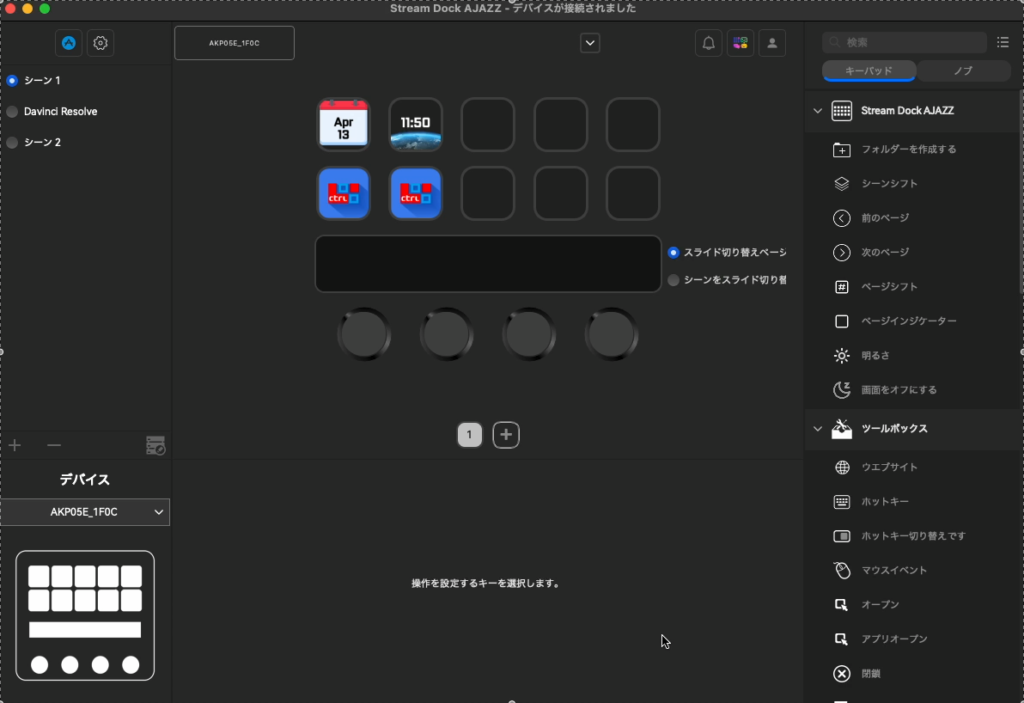Select the Website globe action
Viewport: 1024px width, 703px height.
[842, 467]
